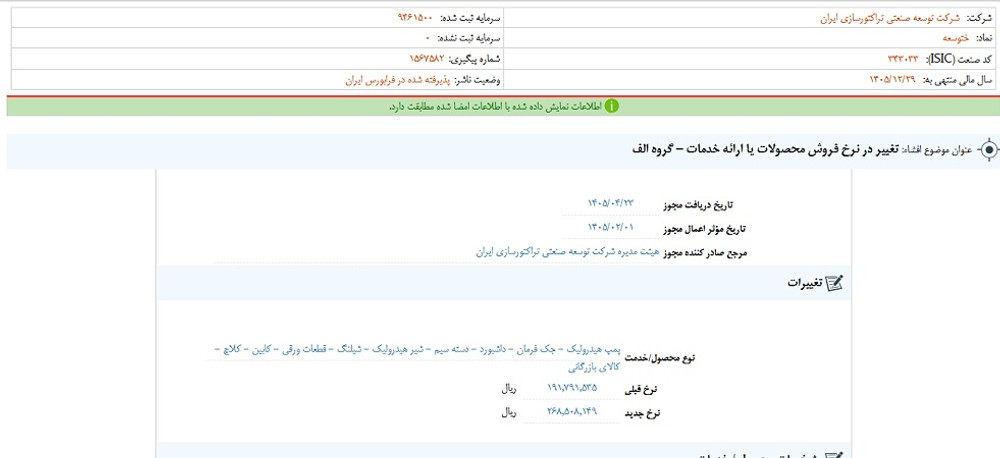
Task: Click the message اطلاعات نمایش داده شده با اطلاعات امضا شده مطابقت دارد
Action: click(496, 107)
